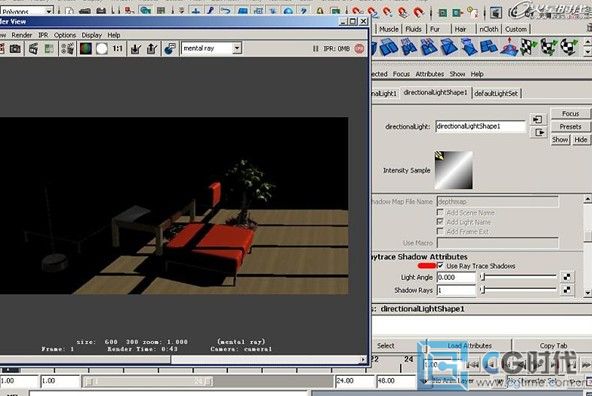Viewport: 592px width, 396px height.
Task: Click the input connections icon beside directionalLight field
Action: point(537,120)
